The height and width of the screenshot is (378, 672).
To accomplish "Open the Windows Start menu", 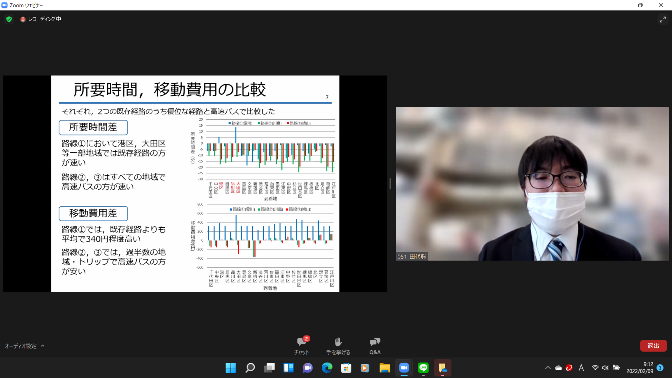I will point(231,368).
